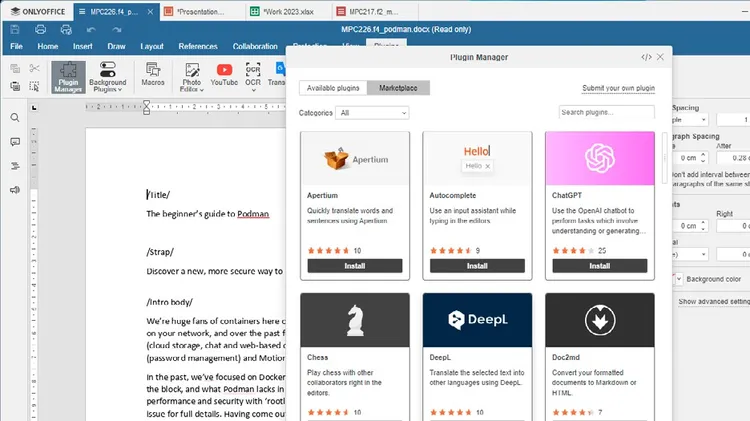Click the Paste icon in ribbon

click(x=15, y=86)
